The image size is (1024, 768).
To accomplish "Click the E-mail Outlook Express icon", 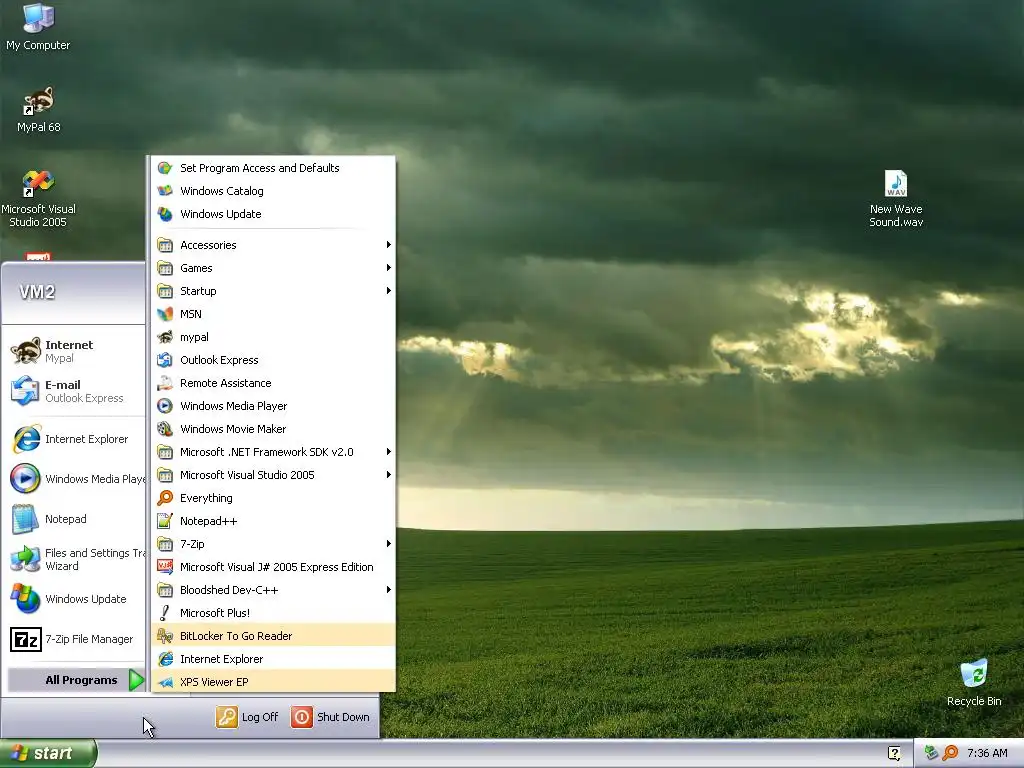I will (x=25, y=391).
